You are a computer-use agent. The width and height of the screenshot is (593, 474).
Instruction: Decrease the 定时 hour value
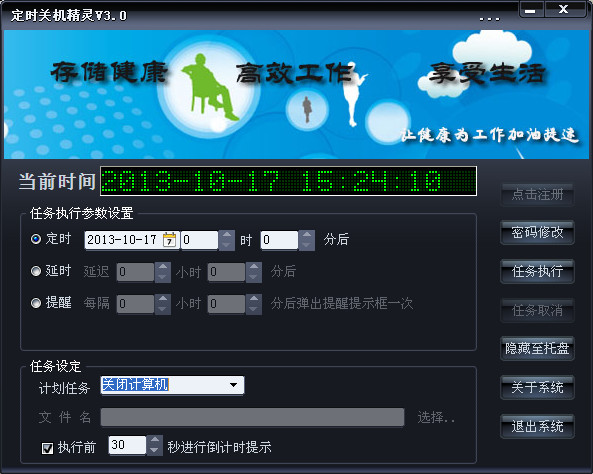227,245
